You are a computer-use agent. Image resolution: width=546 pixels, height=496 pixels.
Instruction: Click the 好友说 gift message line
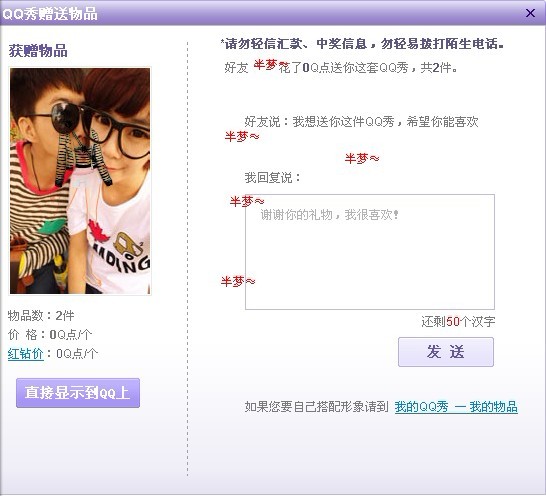click(361, 122)
